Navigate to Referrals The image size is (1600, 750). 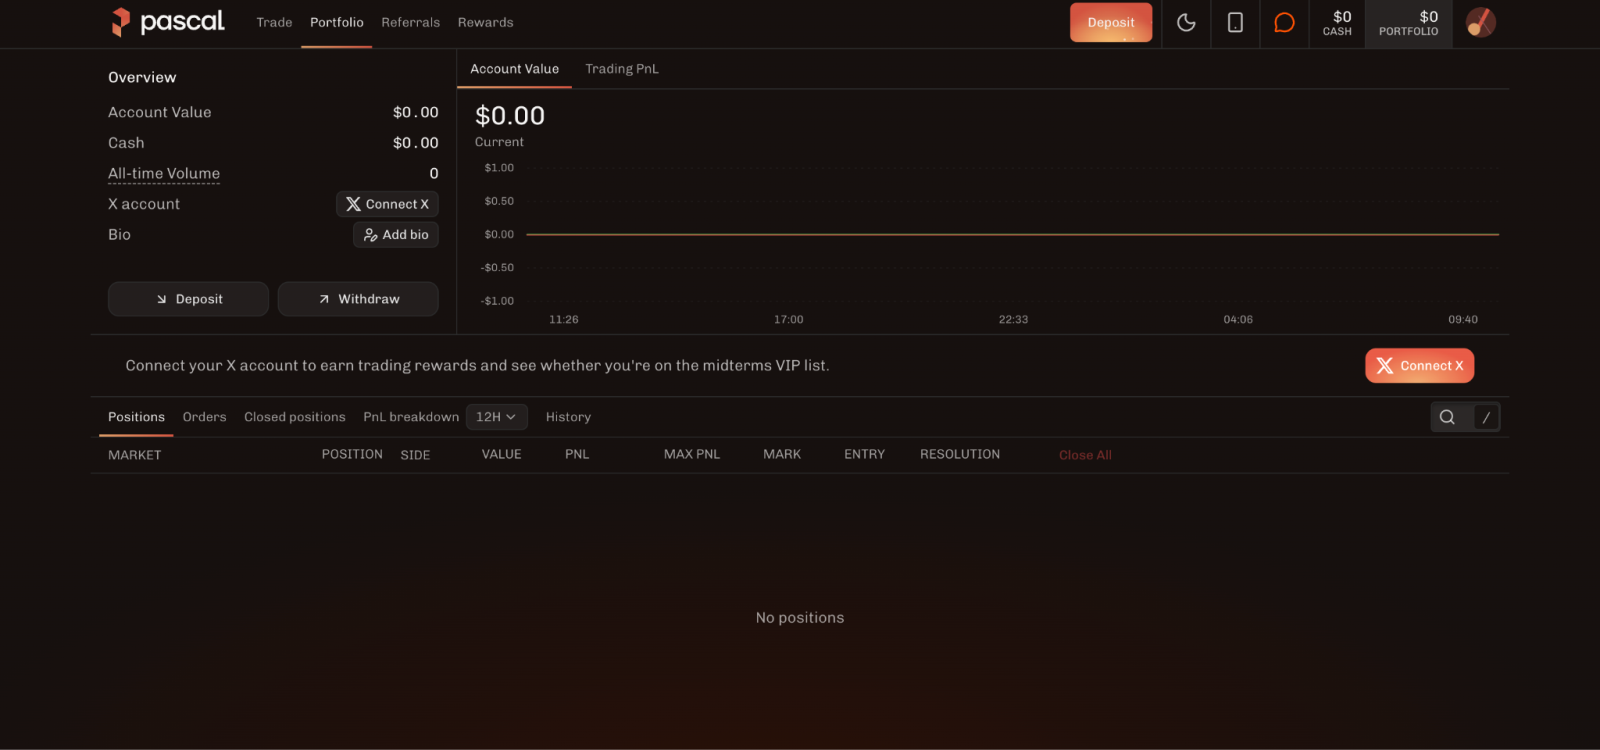[410, 22]
